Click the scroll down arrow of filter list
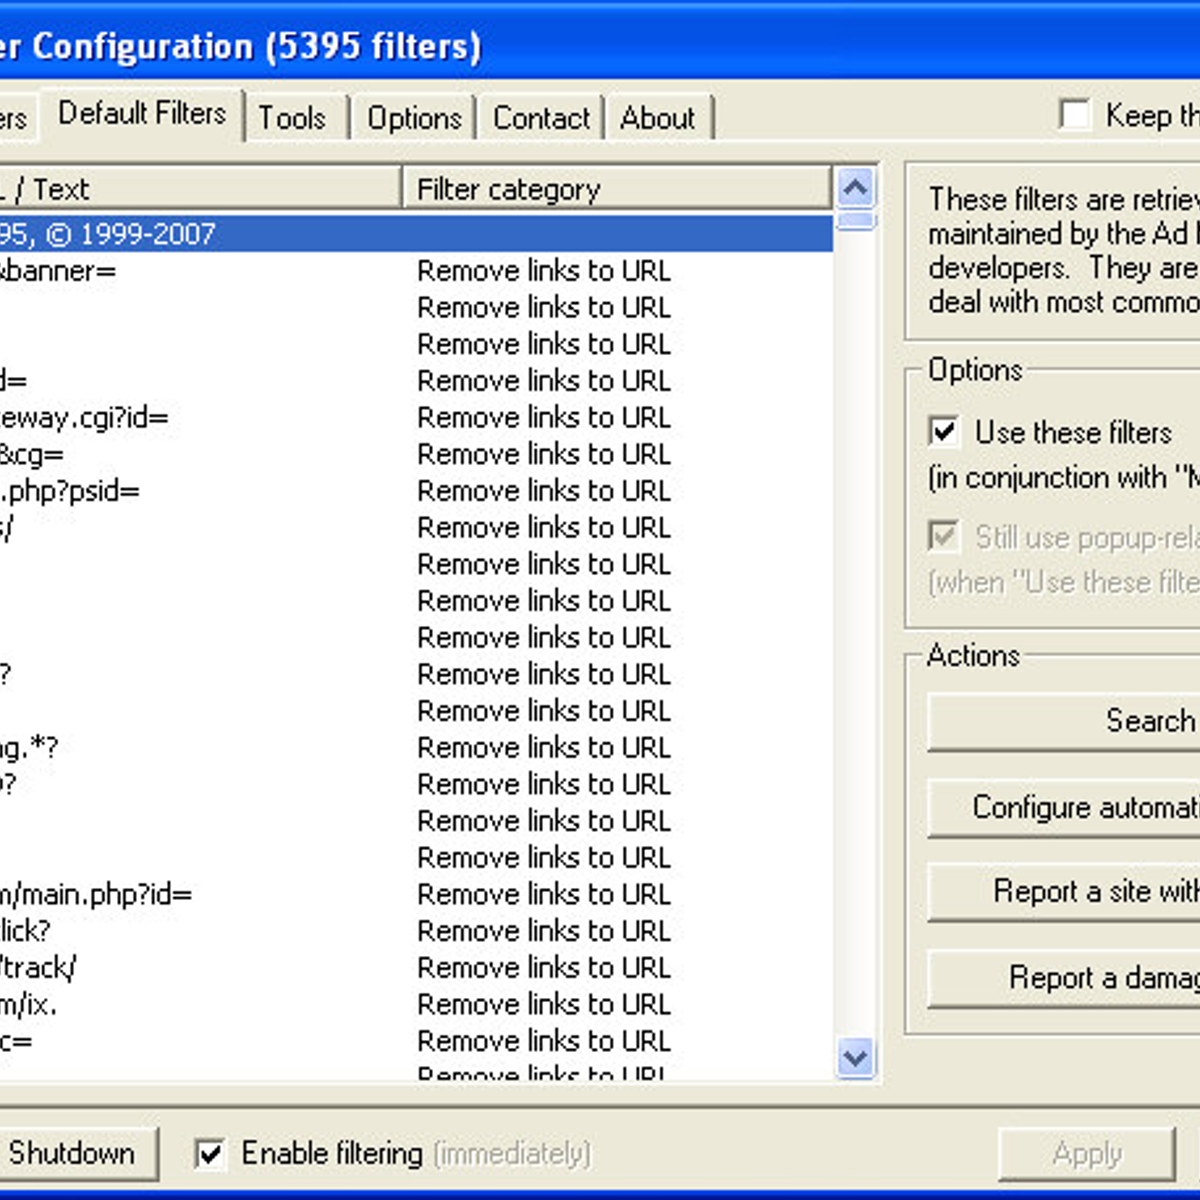Image resolution: width=1200 pixels, height=1200 pixels. 855,1057
